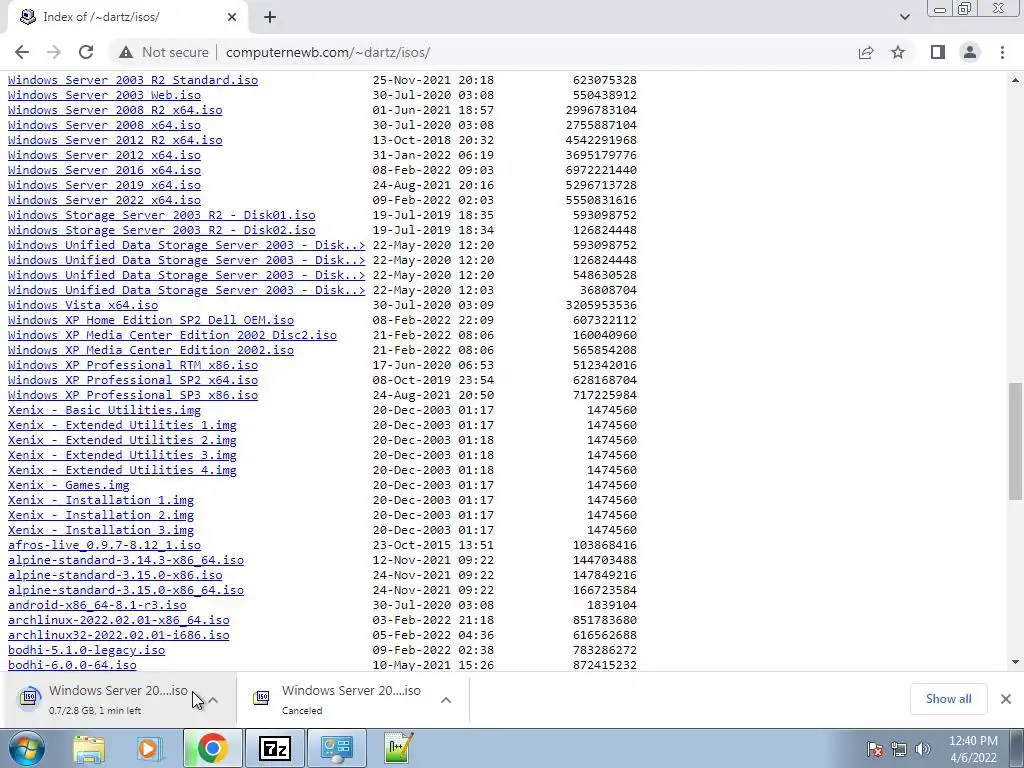This screenshot has height=768, width=1024.
Task: Download archlinux32-2022.02.01-i686.iso
Action: (x=118, y=635)
